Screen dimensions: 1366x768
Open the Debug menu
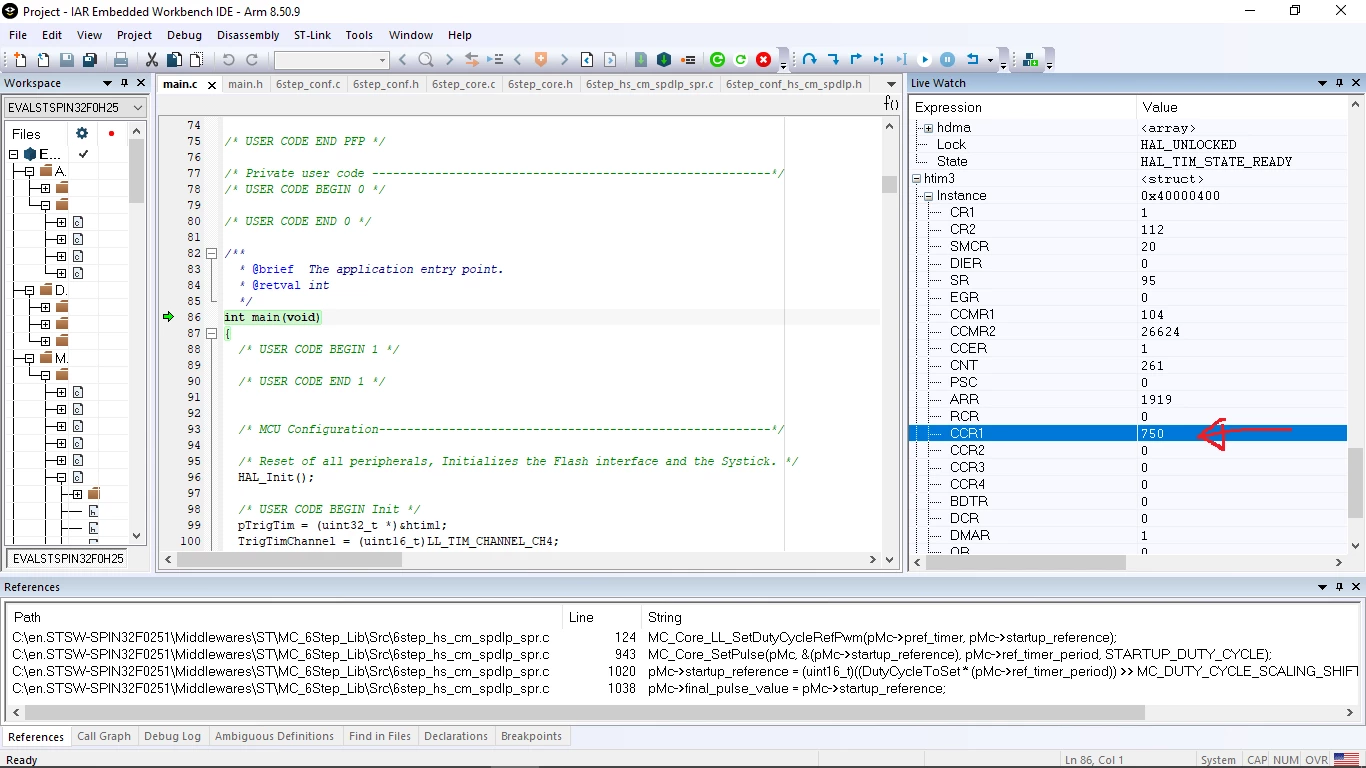coord(184,35)
